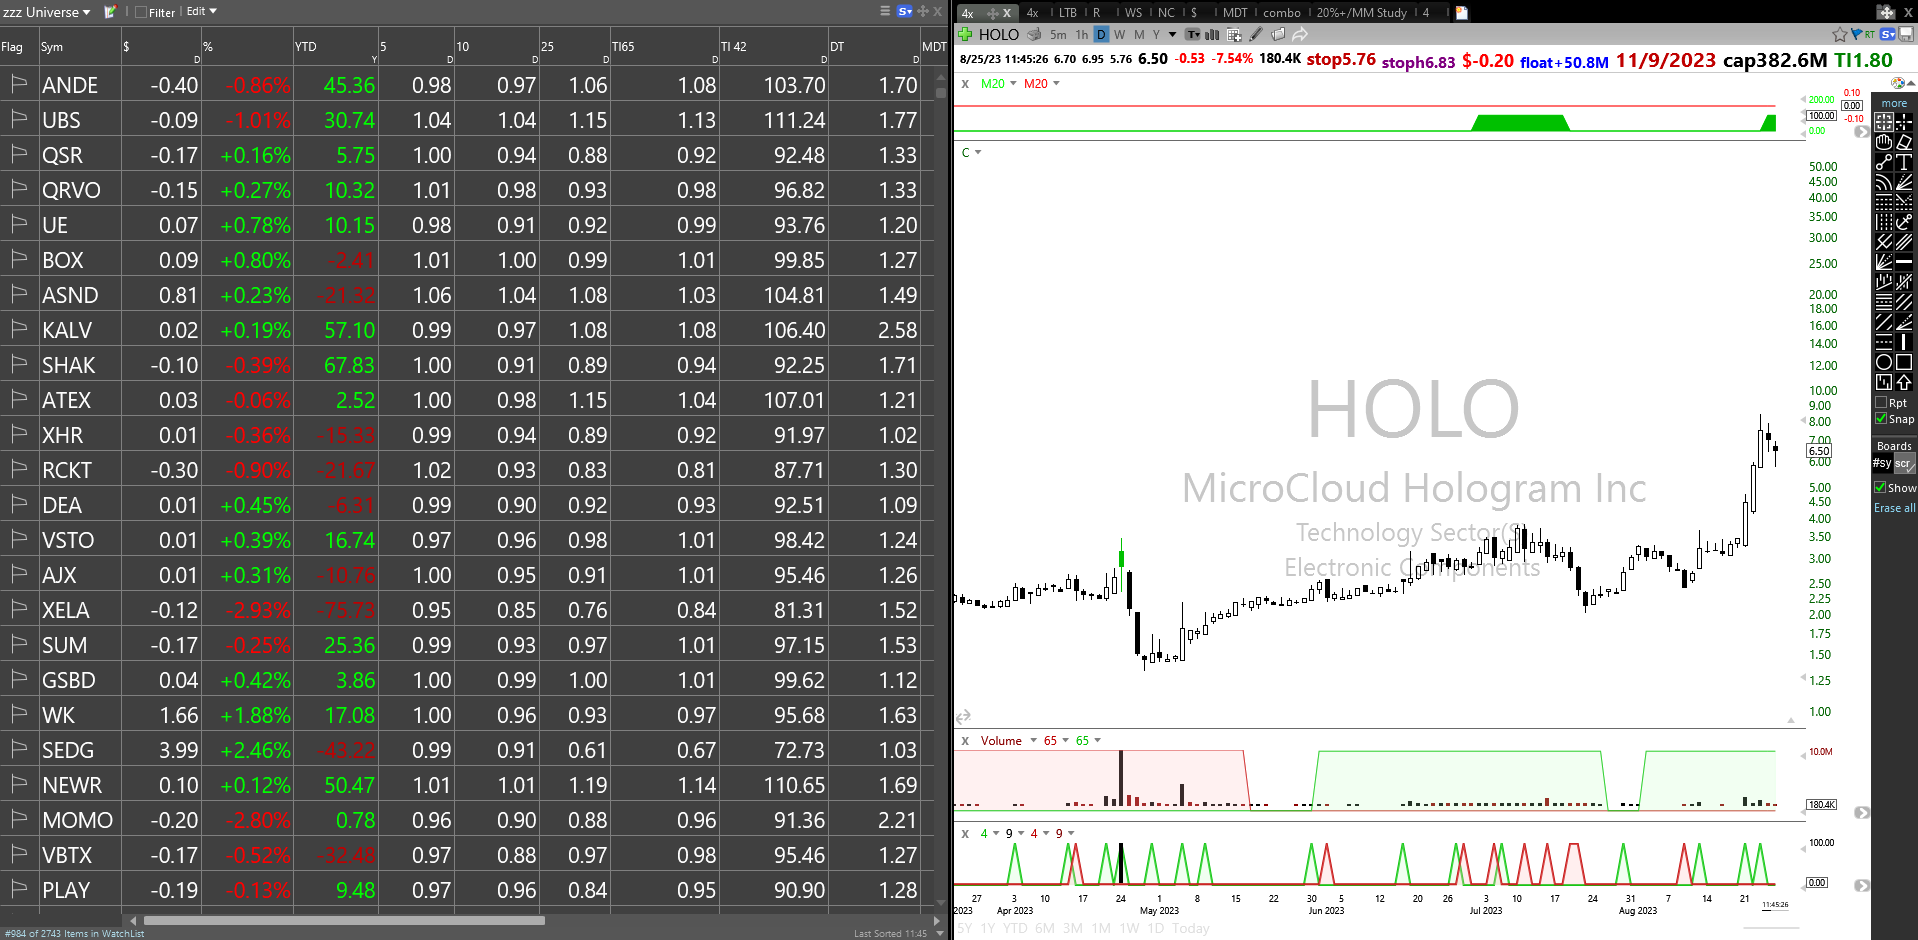The height and width of the screenshot is (940, 1918).
Task: Click the more drawing tools button
Action: coord(1894,103)
